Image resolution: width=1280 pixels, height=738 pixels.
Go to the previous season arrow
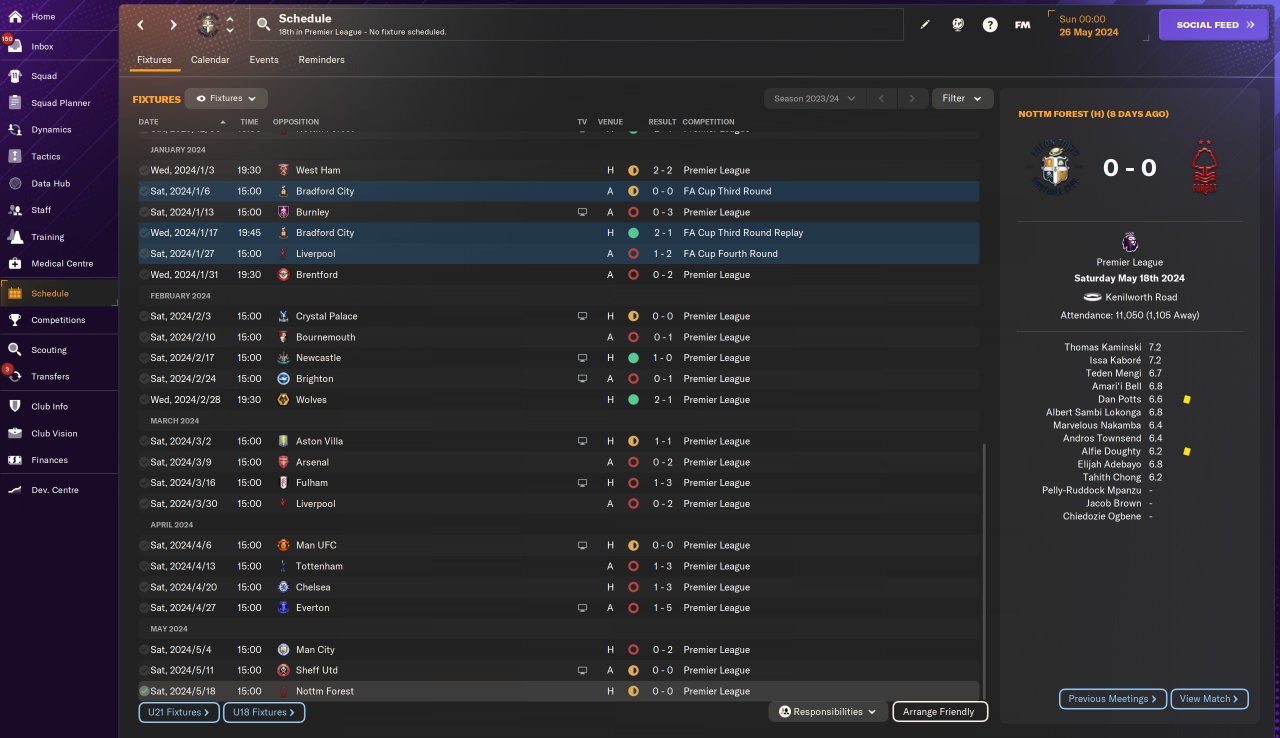tap(882, 98)
